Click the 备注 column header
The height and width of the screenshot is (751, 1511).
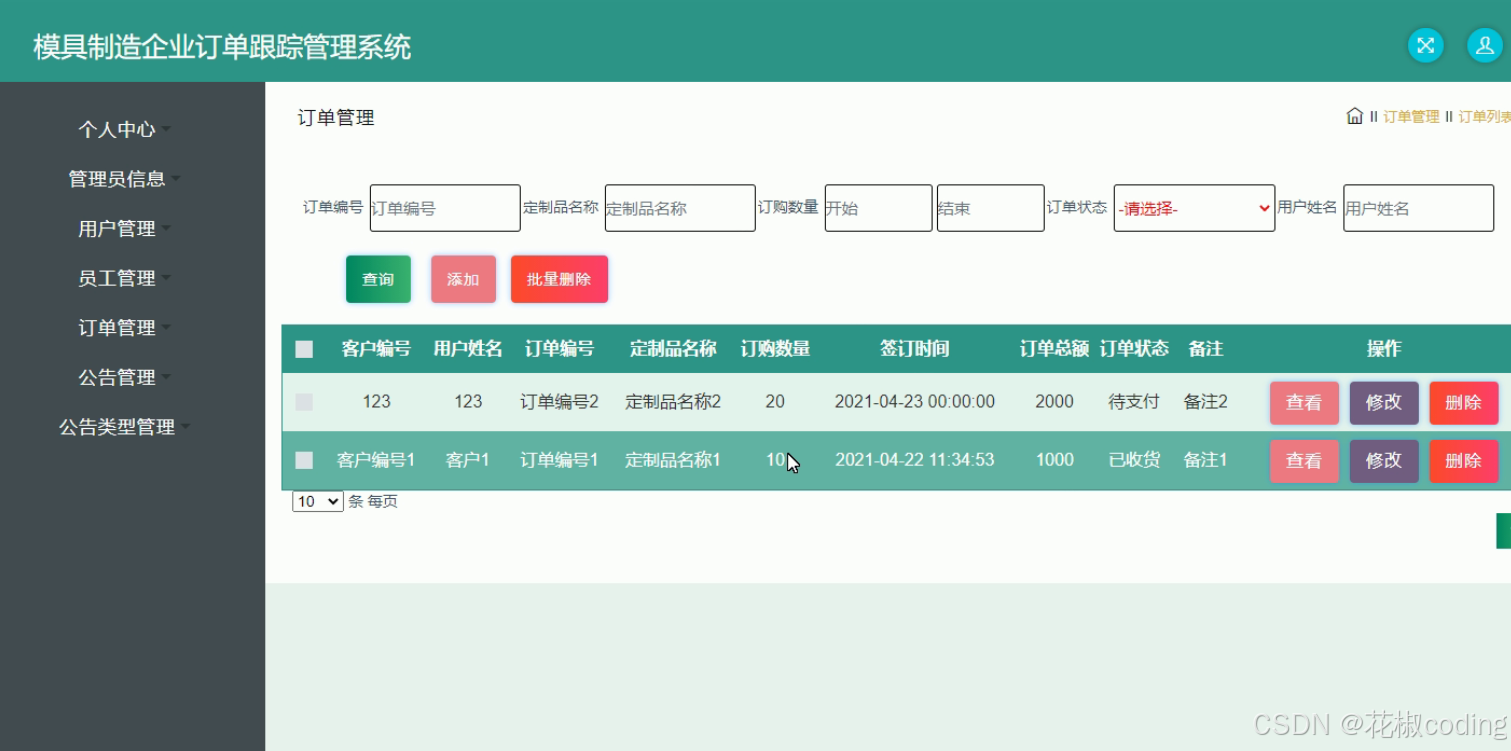(1205, 349)
